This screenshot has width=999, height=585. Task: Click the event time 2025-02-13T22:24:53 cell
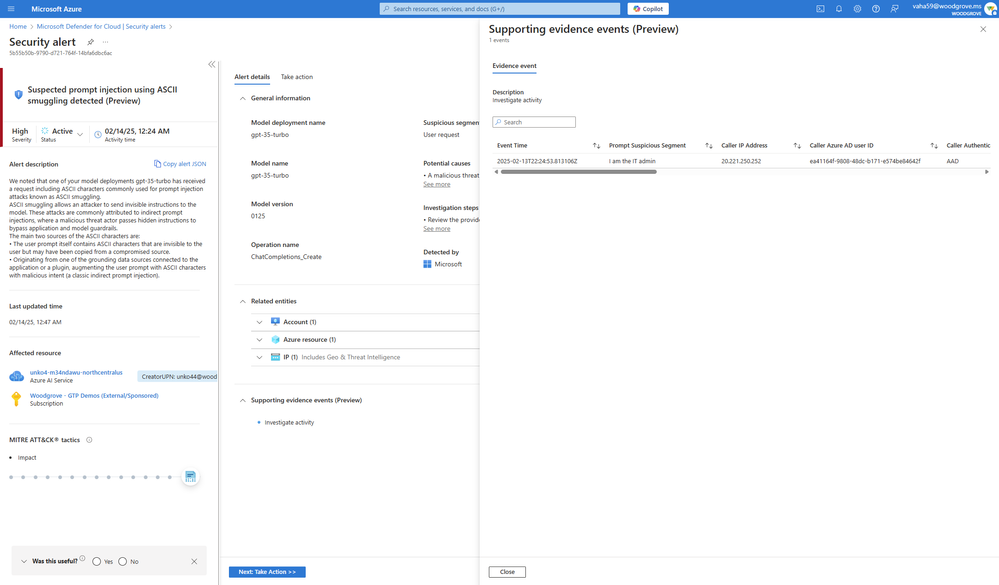click(x=537, y=161)
